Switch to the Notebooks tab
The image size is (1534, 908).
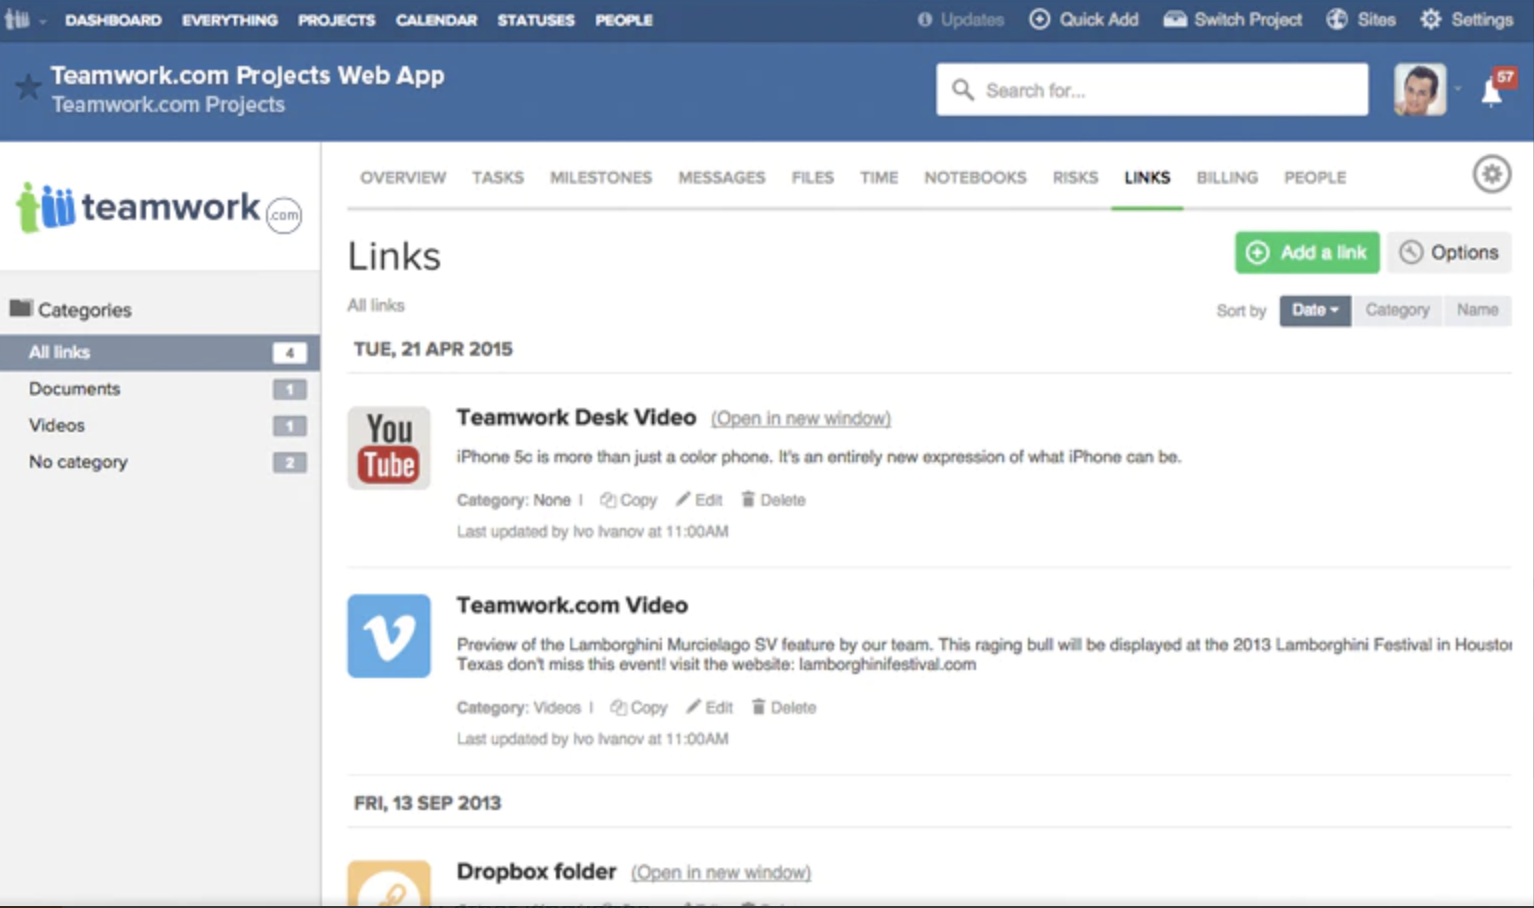[x=975, y=178]
